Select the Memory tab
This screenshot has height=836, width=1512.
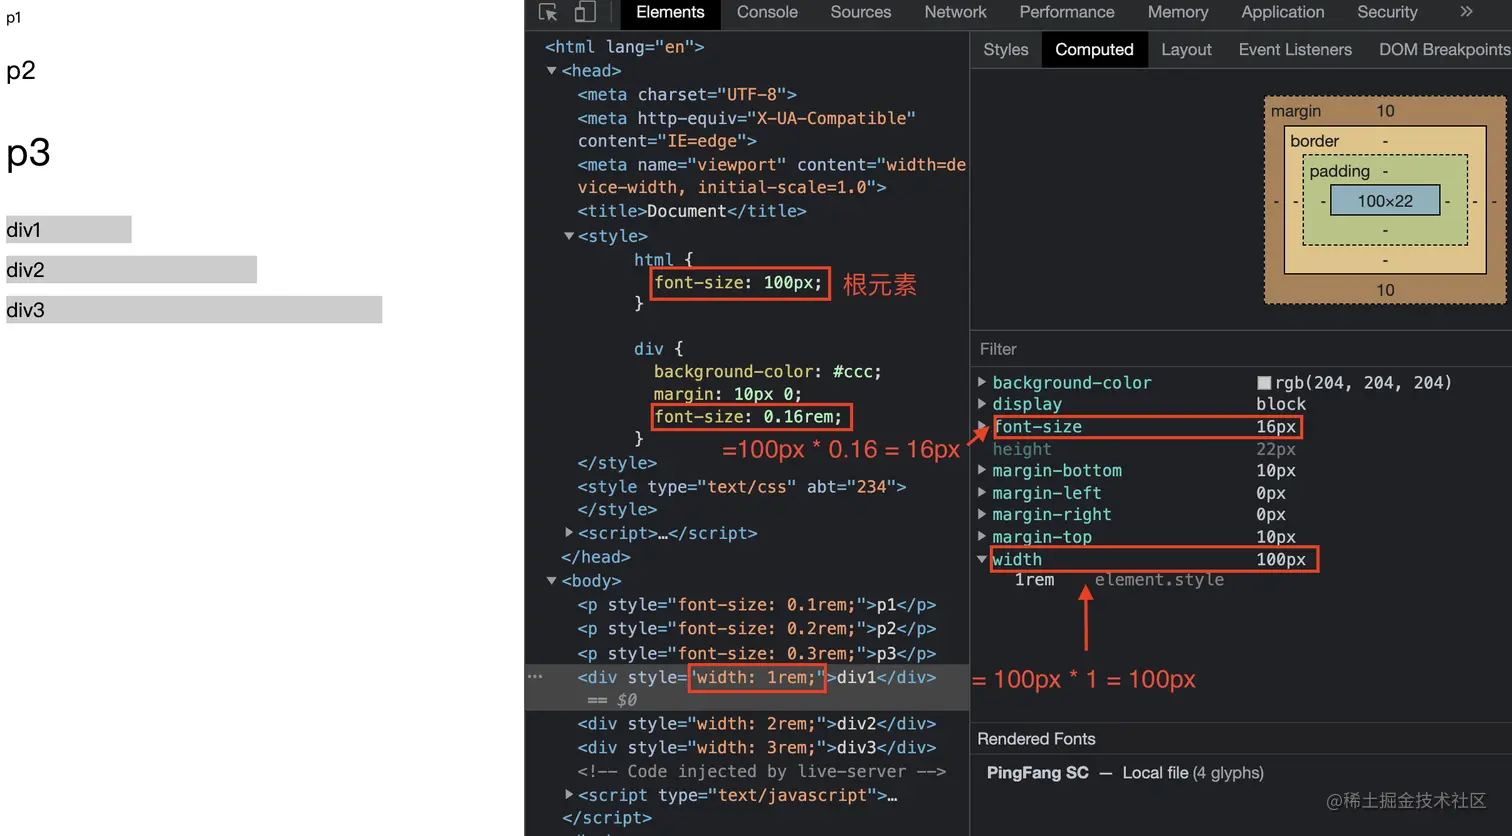(1178, 12)
